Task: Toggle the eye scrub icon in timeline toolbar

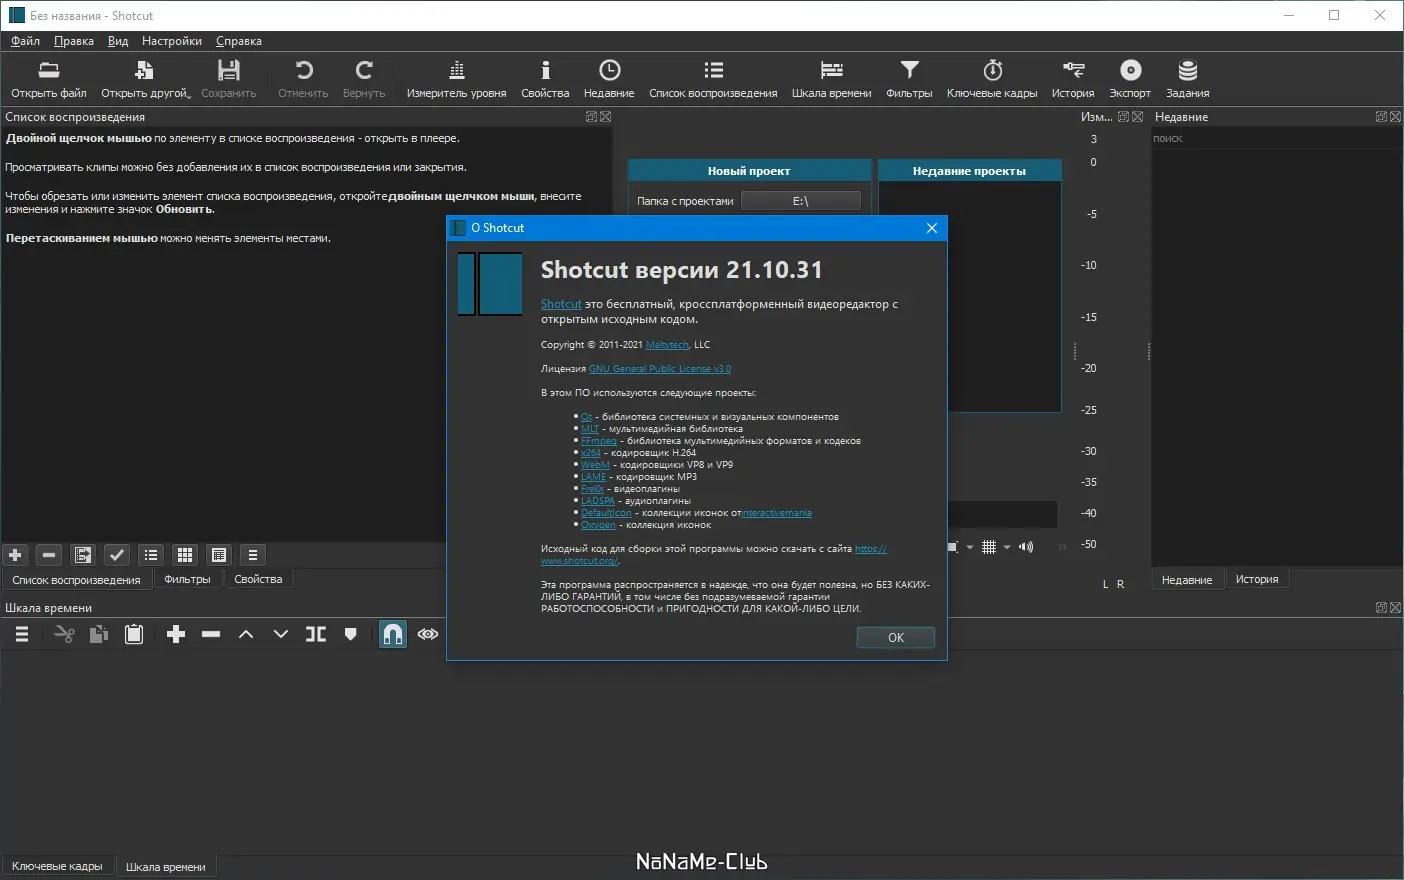Action: pyautogui.click(x=428, y=634)
